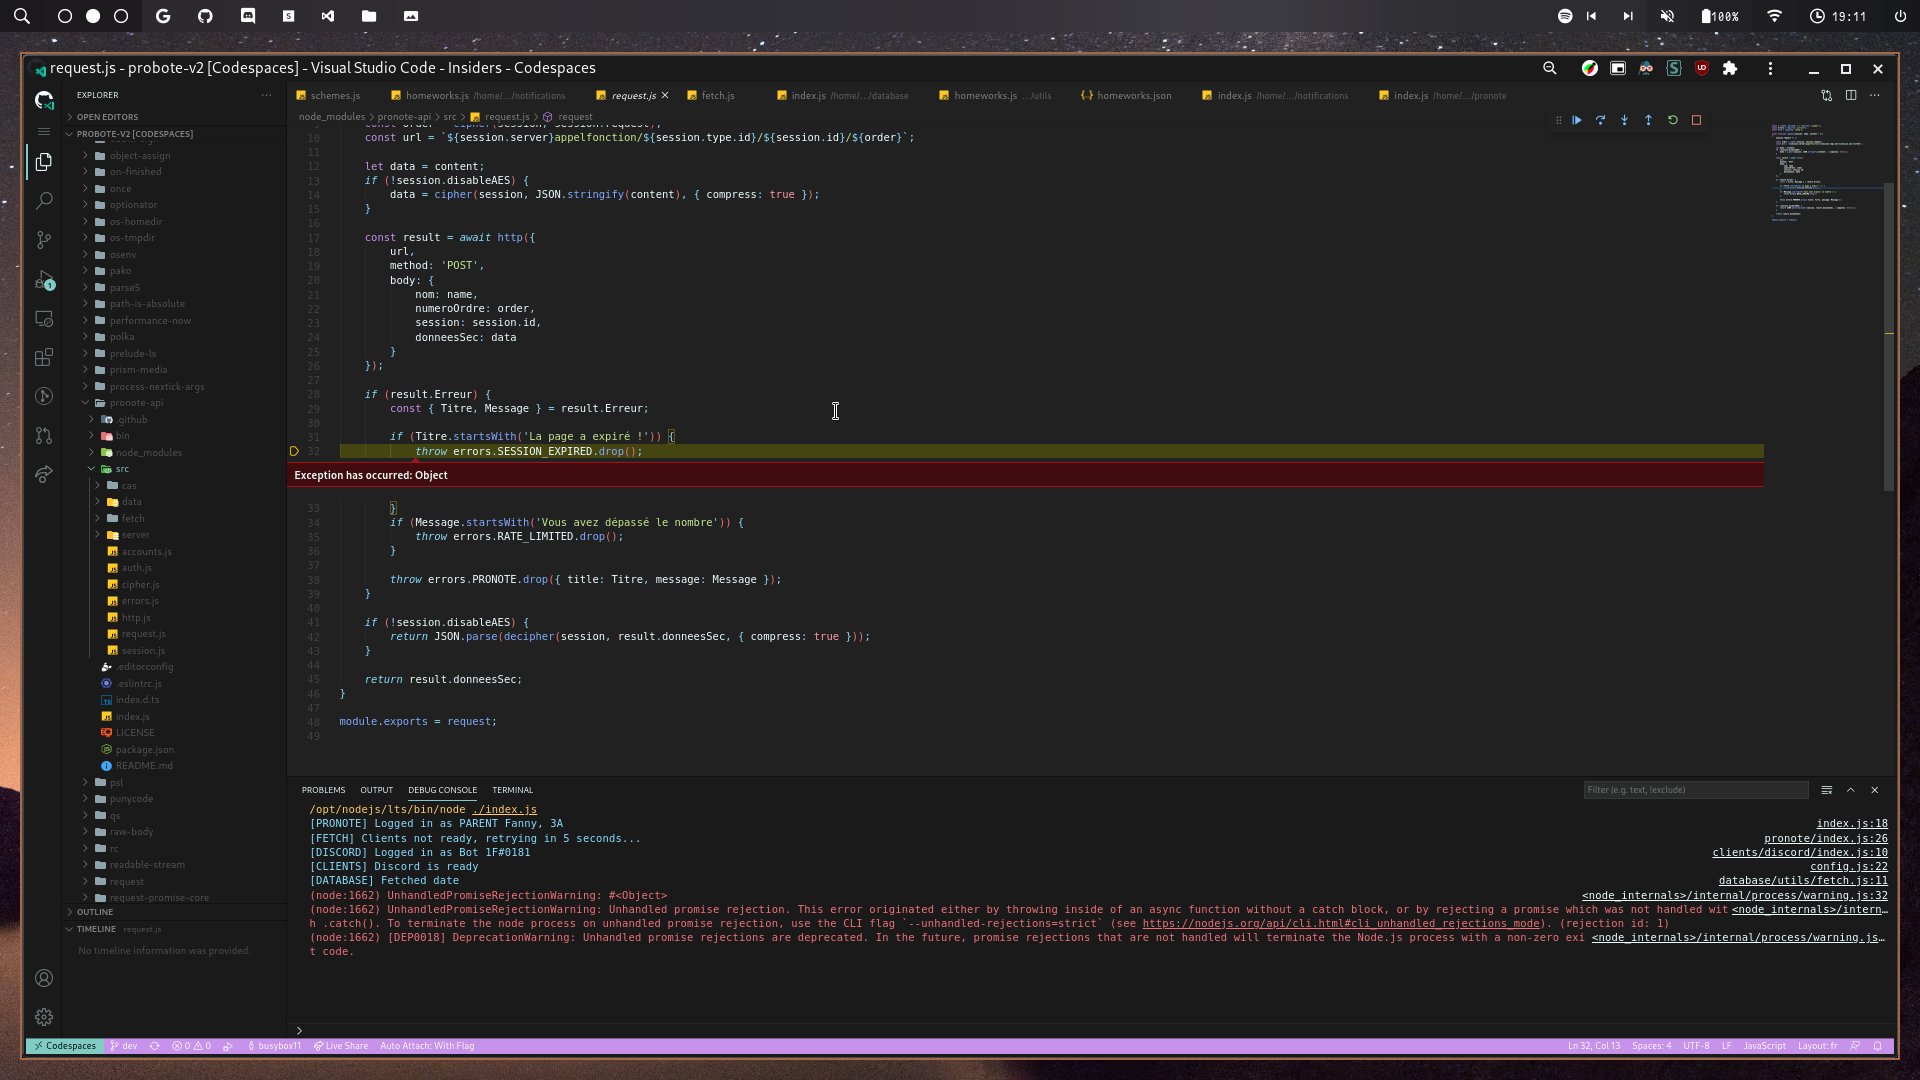The height and width of the screenshot is (1080, 1920).
Task: Click the debug console filter field
Action: click(1695, 789)
